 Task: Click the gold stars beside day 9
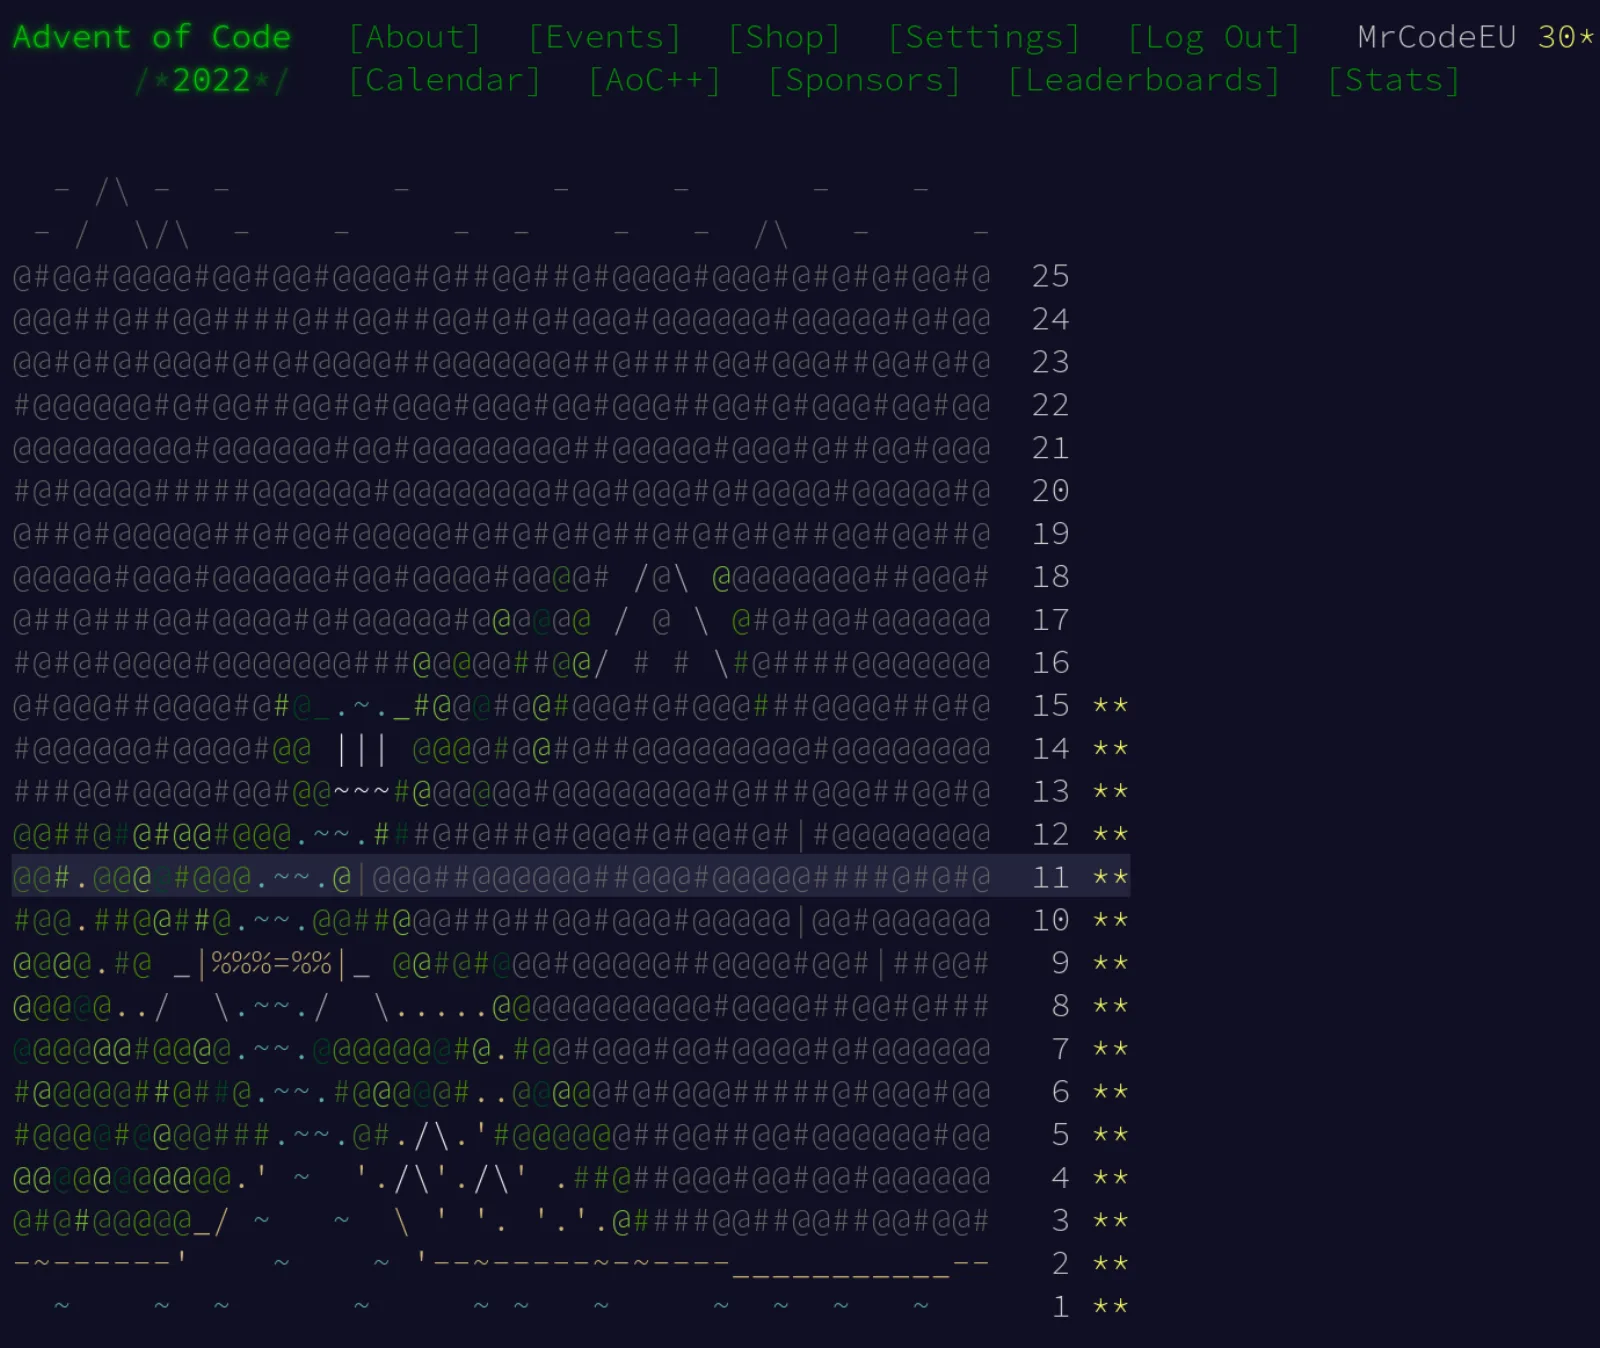(1111, 963)
